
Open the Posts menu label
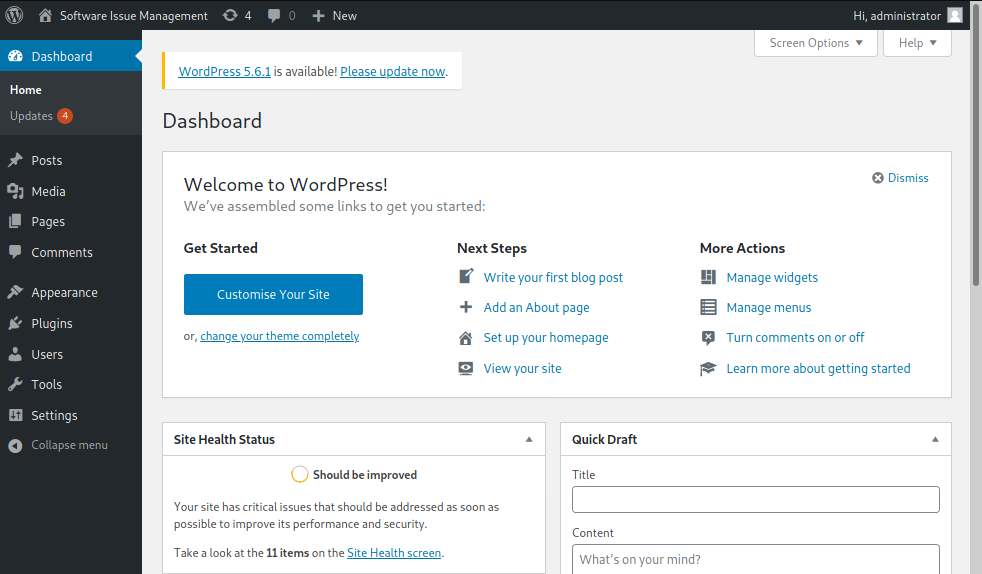47,160
